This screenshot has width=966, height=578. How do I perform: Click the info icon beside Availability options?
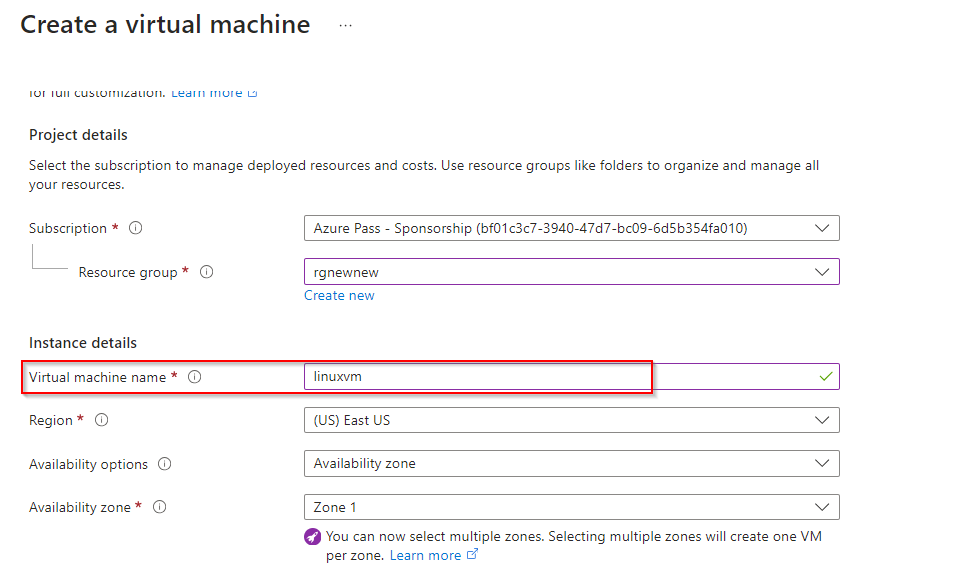(165, 464)
